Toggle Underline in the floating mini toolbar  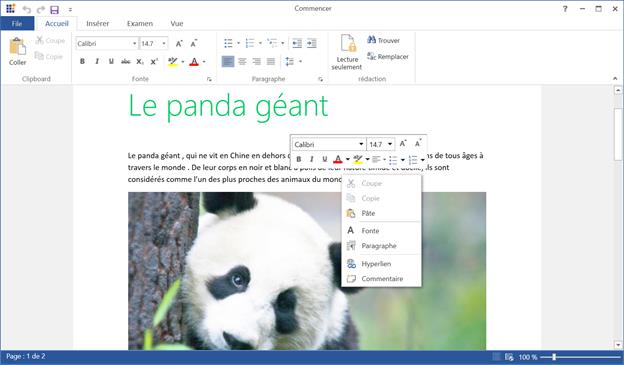[x=325, y=159]
